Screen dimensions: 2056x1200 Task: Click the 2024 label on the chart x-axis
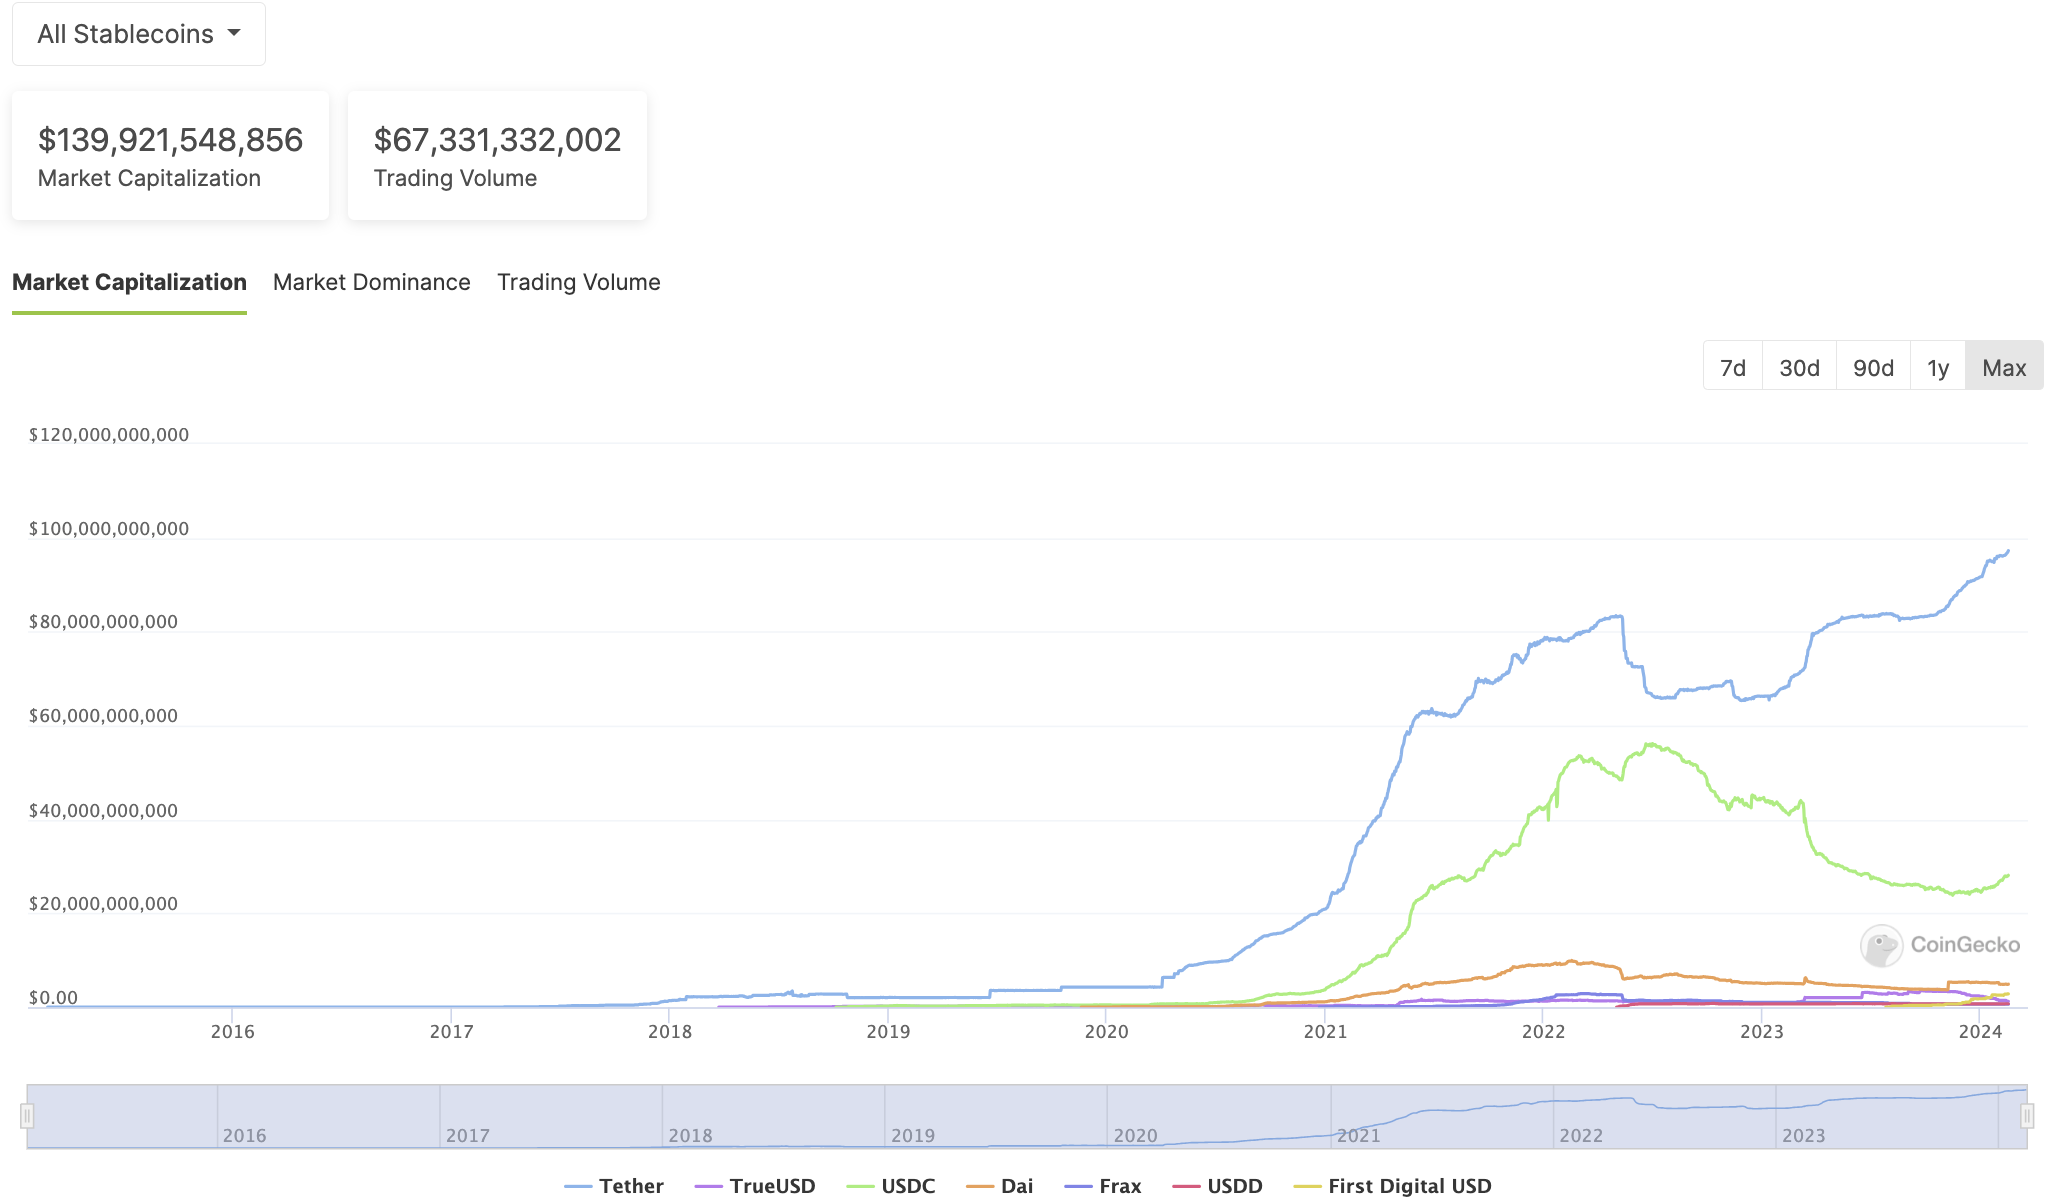click(x=1980, y=1032)
